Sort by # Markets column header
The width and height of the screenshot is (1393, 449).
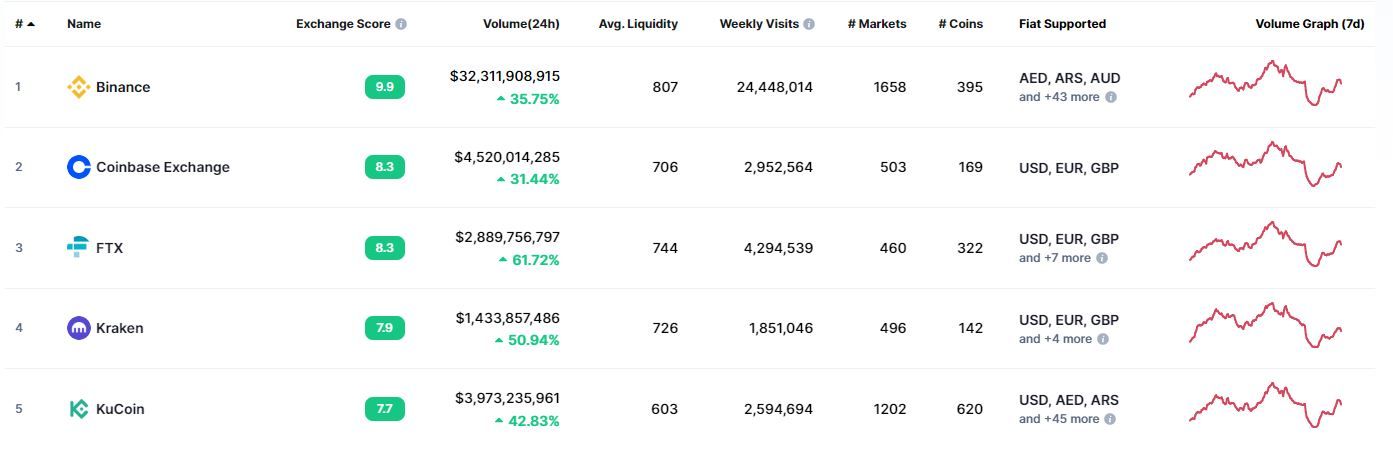877,24
